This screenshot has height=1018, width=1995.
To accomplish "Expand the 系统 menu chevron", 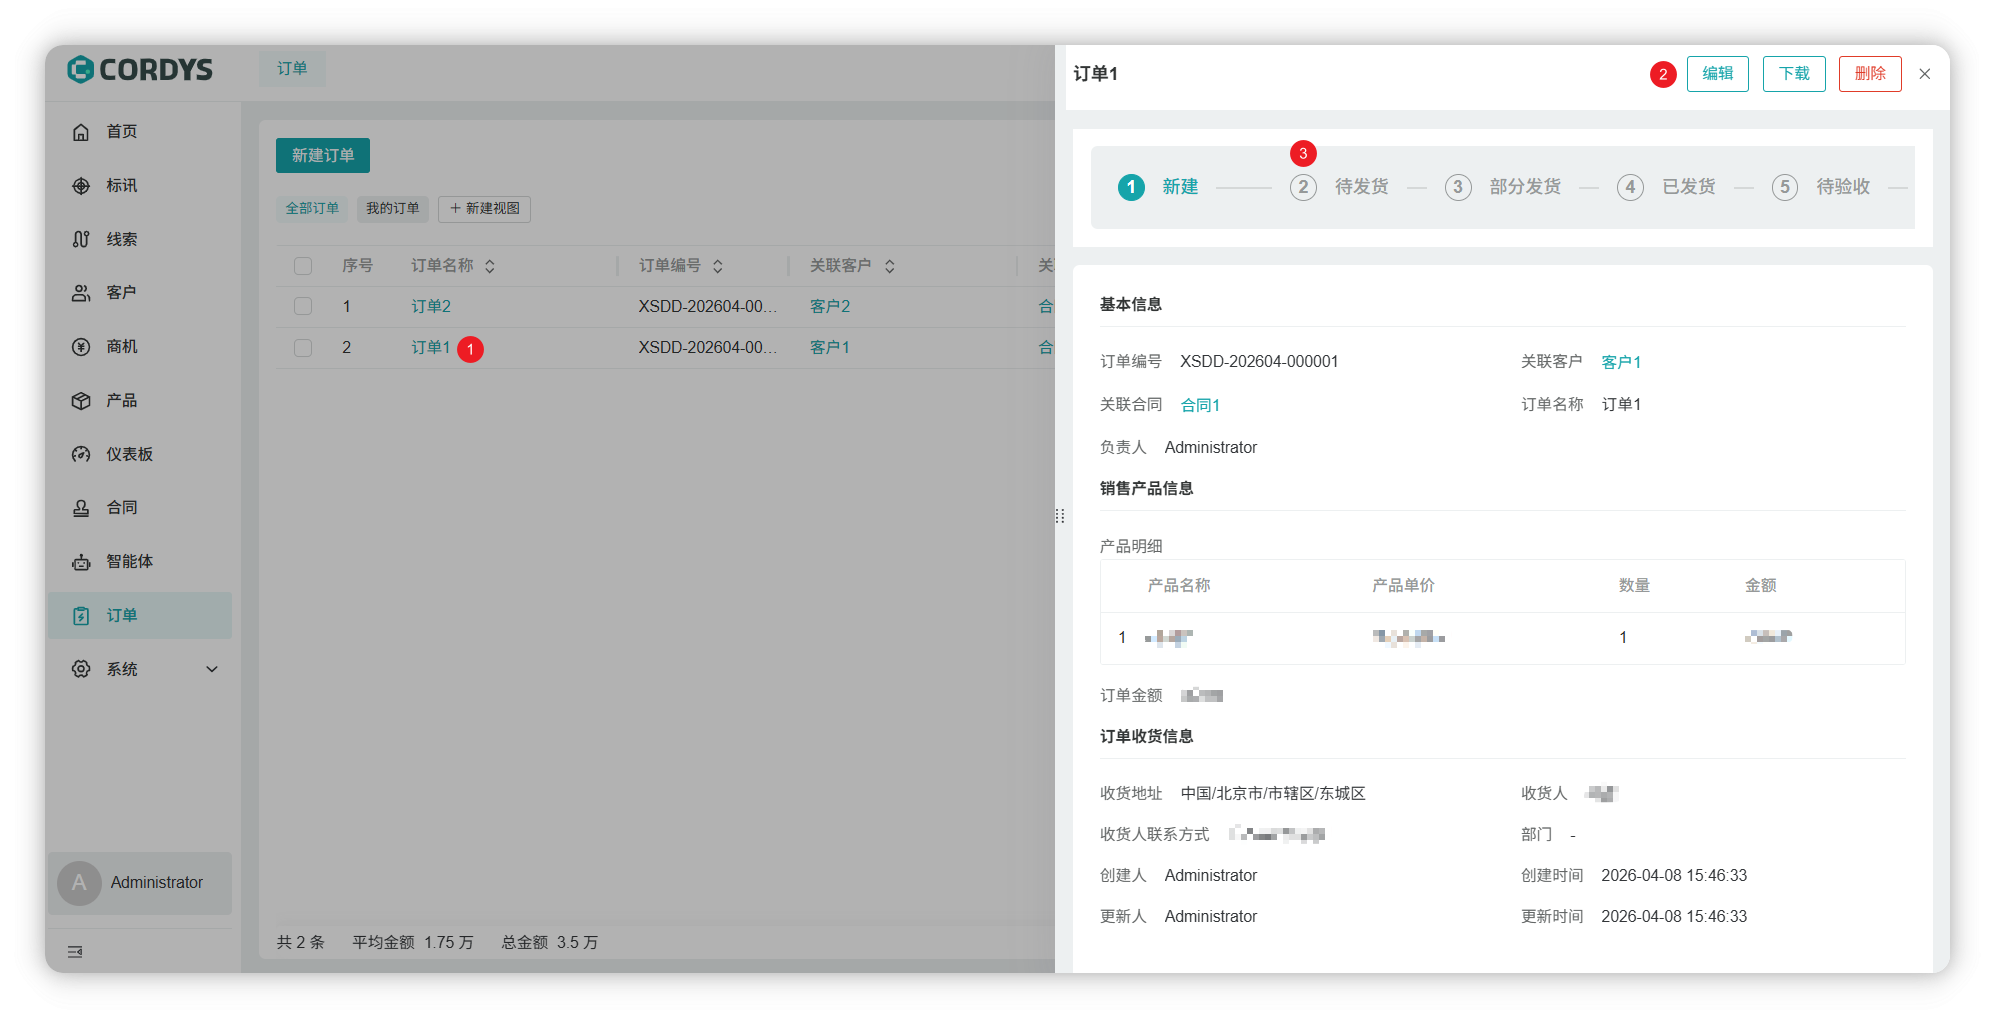I will 212,670.
